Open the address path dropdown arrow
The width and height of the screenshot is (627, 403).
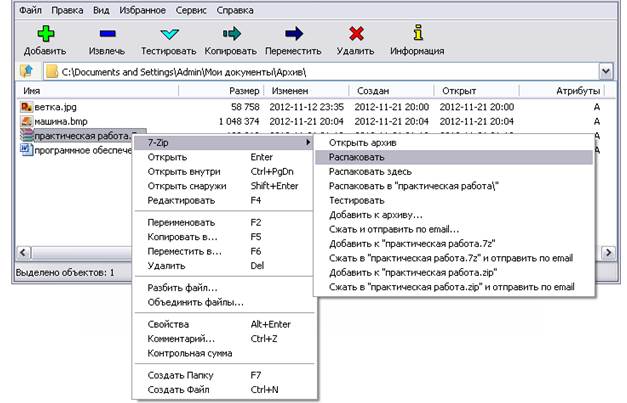point(606,72)
